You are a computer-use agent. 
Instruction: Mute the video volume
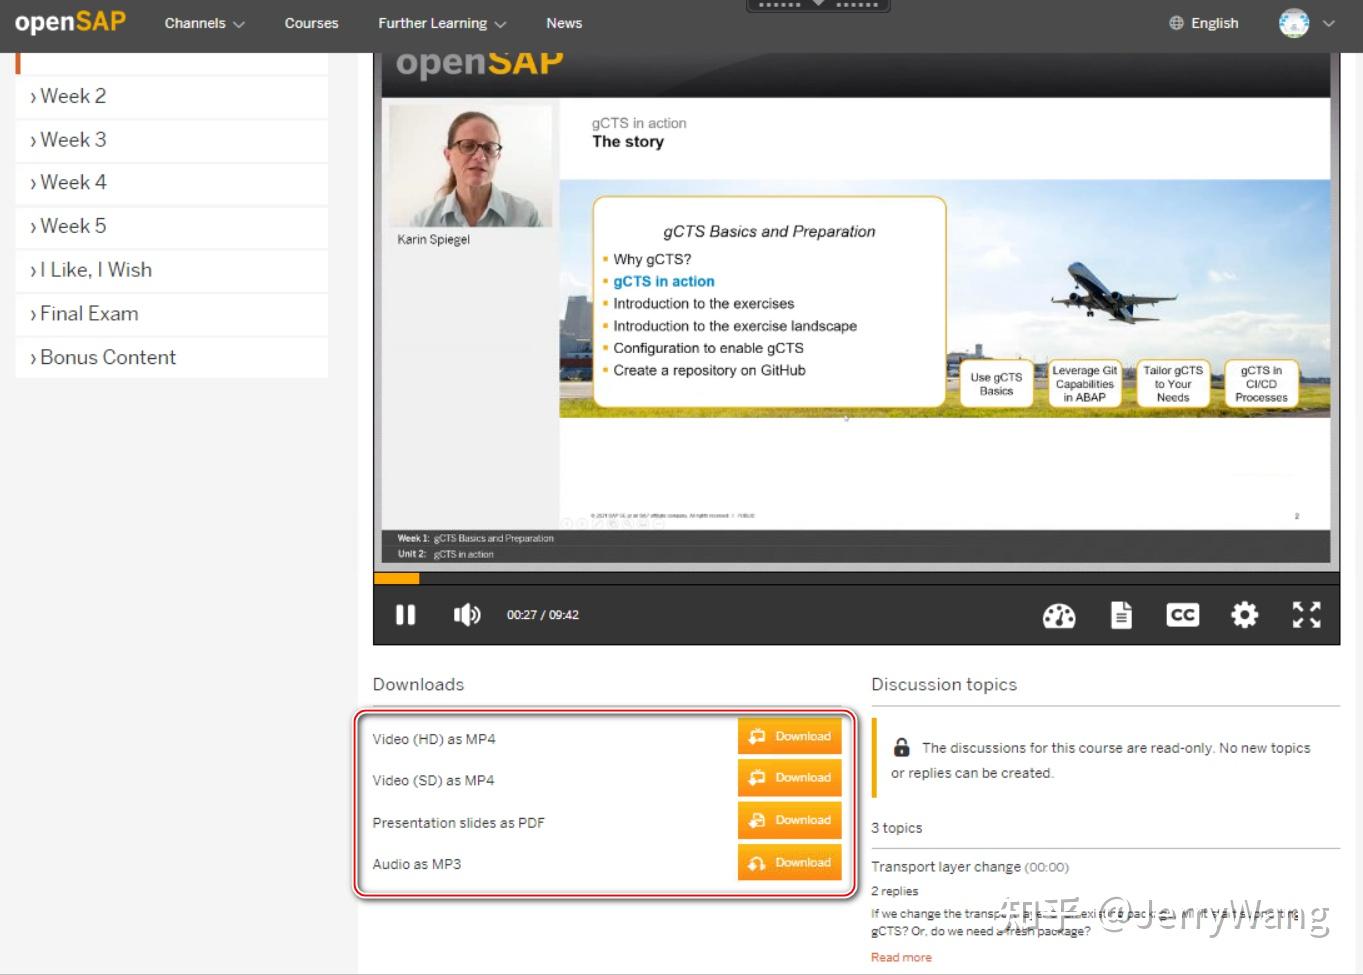(x=466, y=615)
